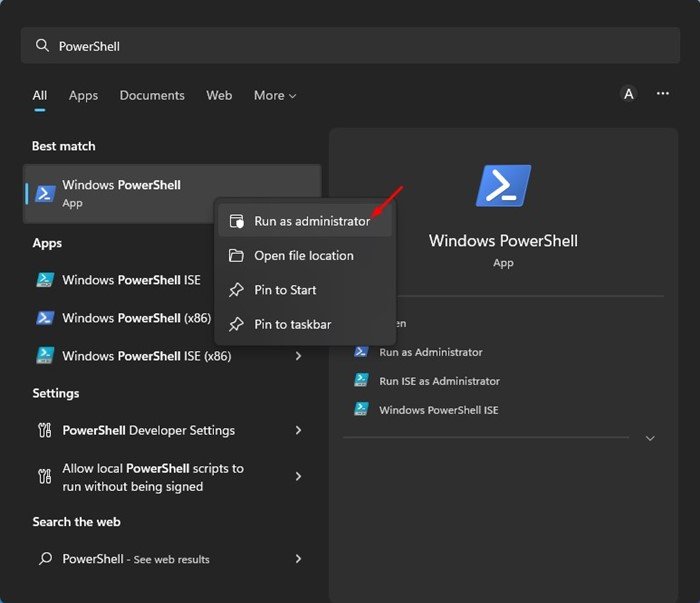
Task: Click the Pin to taskbar pin icon
Action: 236,324
